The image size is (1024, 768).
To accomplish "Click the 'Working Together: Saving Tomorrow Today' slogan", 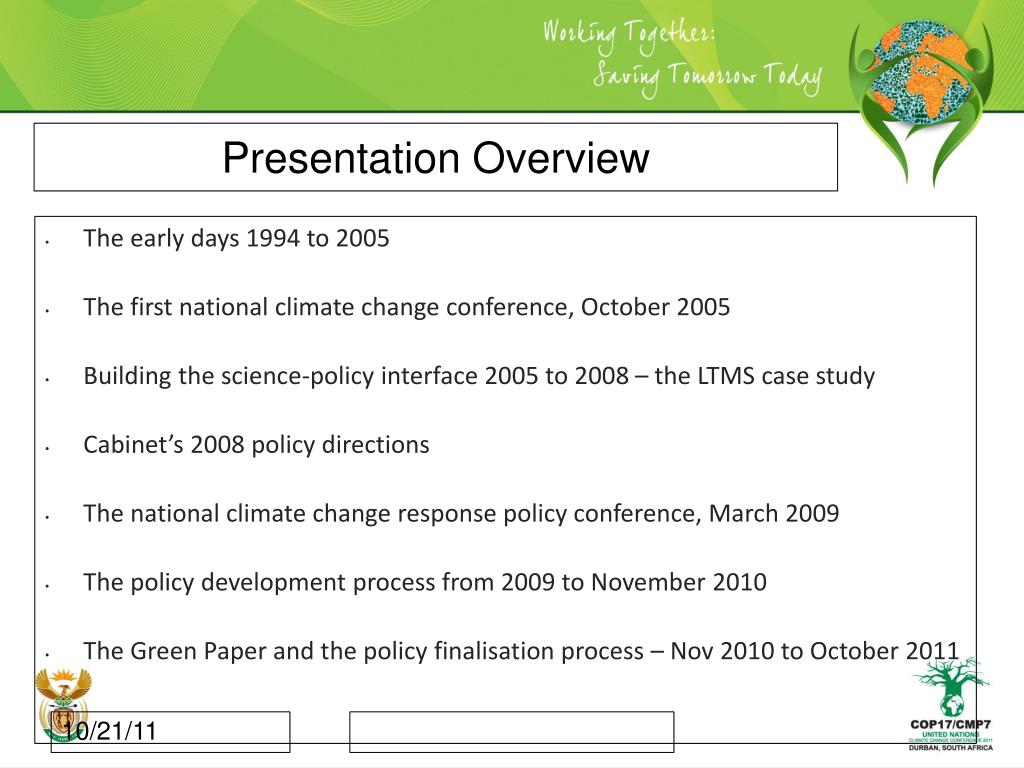I will (x=681, y=57).
